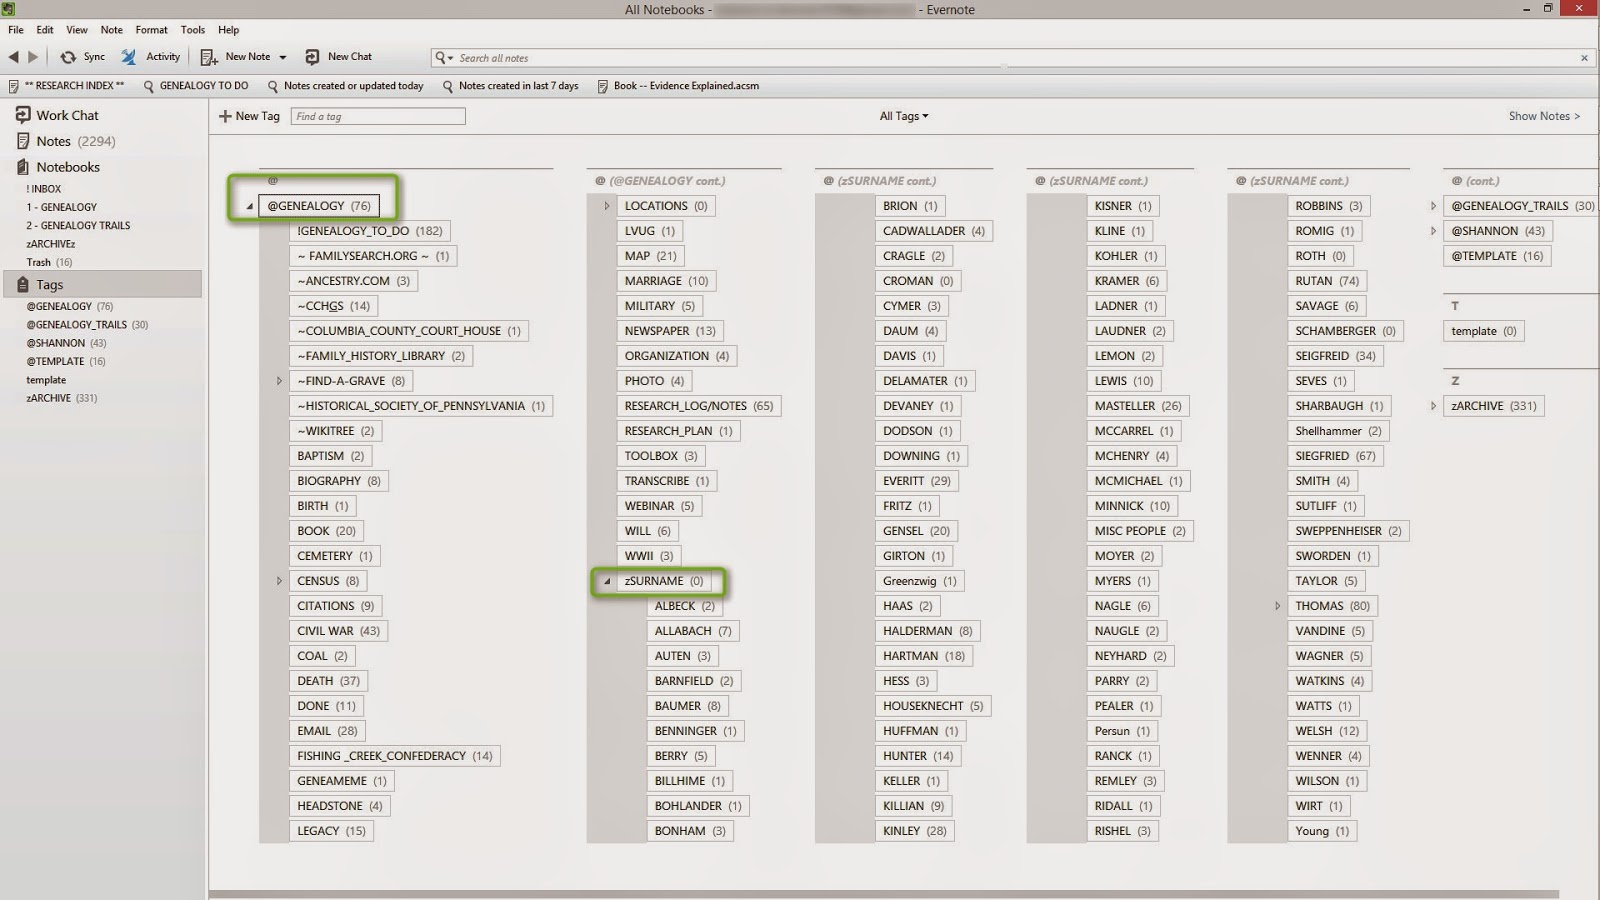
Task: Open the 'Book -- Evidence Explained.acsm' shortcut
Action: [x=678, y=86]
